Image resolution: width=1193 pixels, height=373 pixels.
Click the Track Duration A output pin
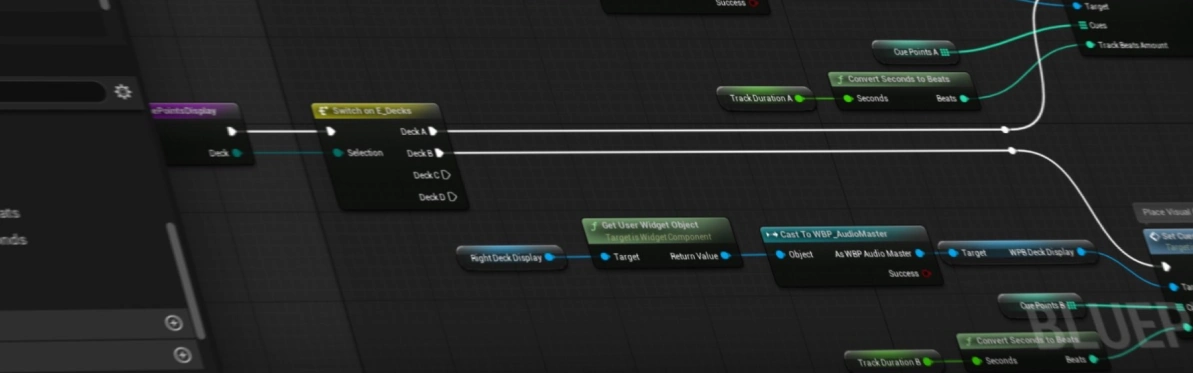click(799, 98)
